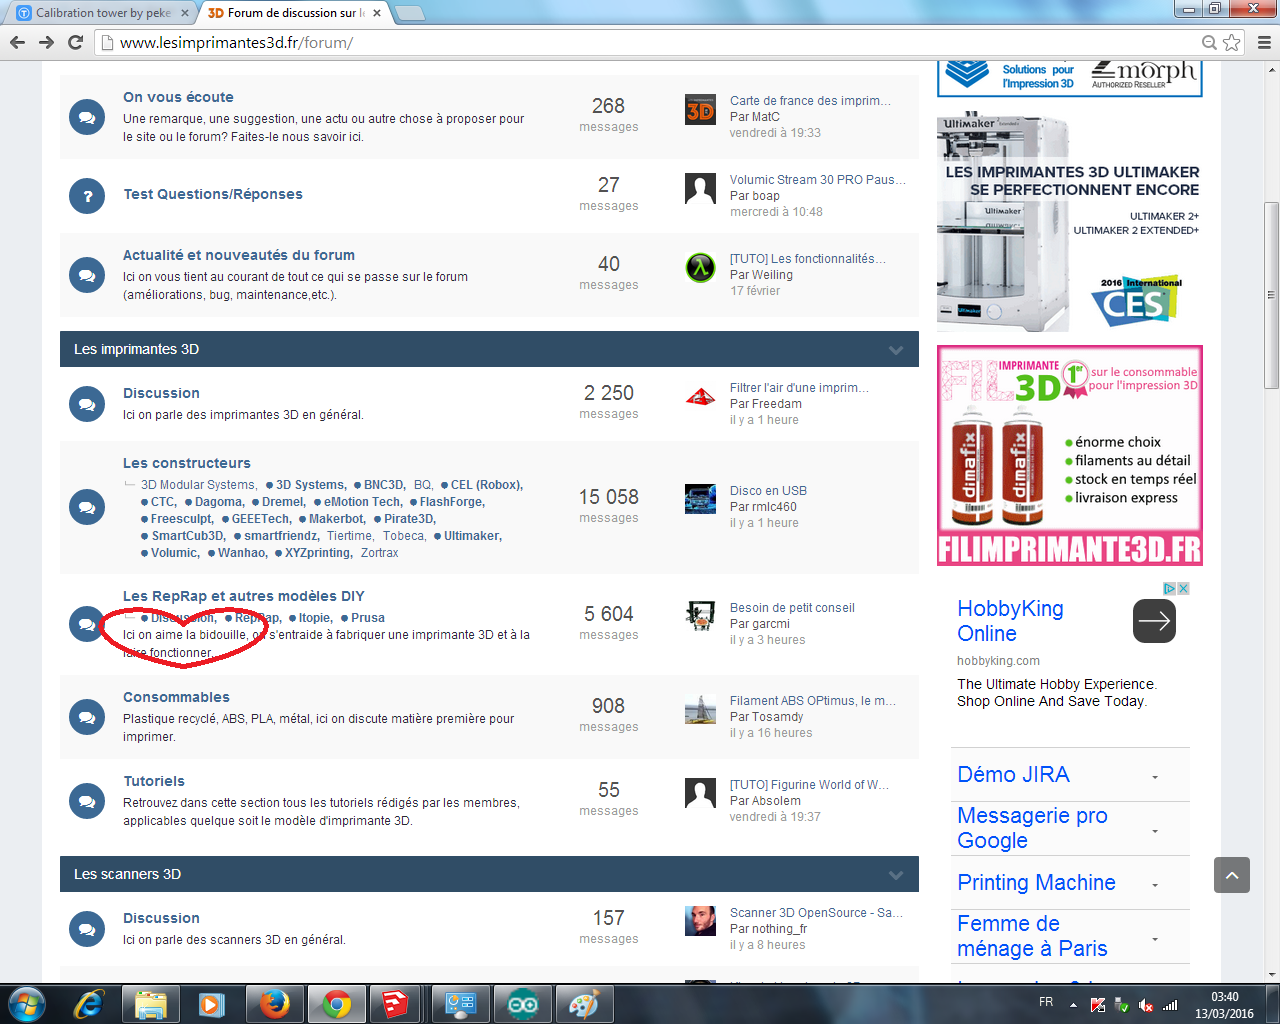Open the On vous écoute forum
This screenshot has width=1280, height=1024.
[x=178, y=97]
